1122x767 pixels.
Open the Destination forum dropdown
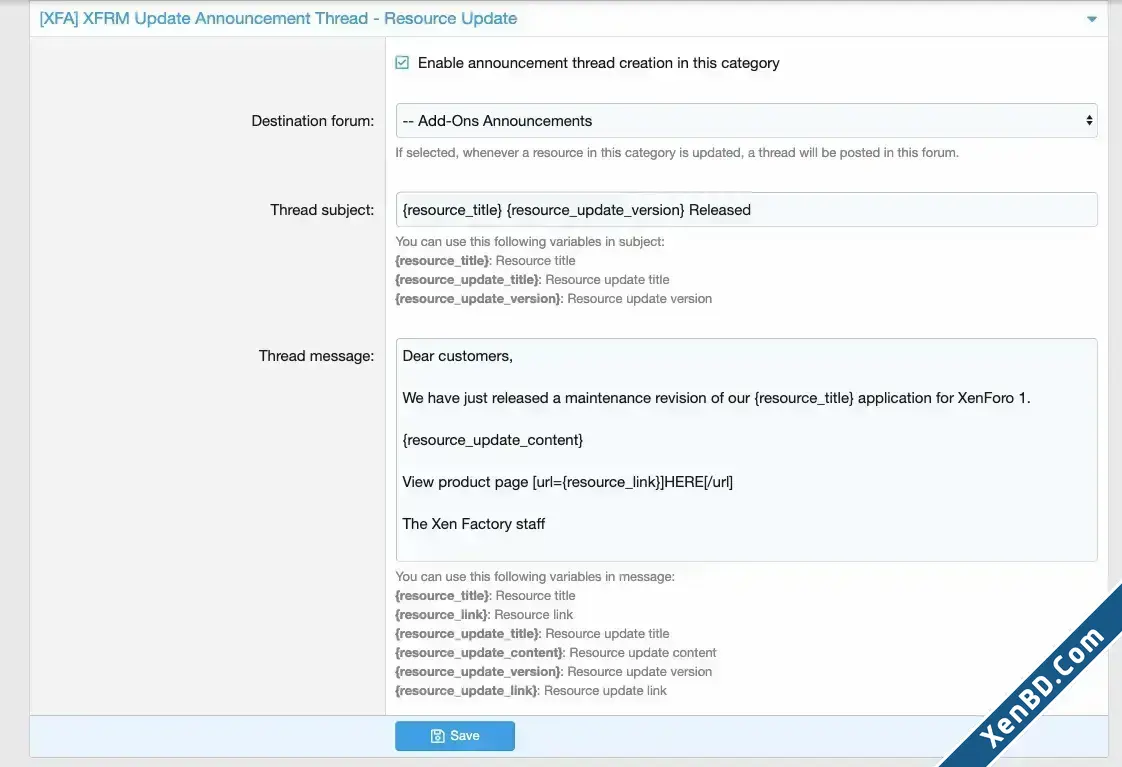tap(746, 121)
